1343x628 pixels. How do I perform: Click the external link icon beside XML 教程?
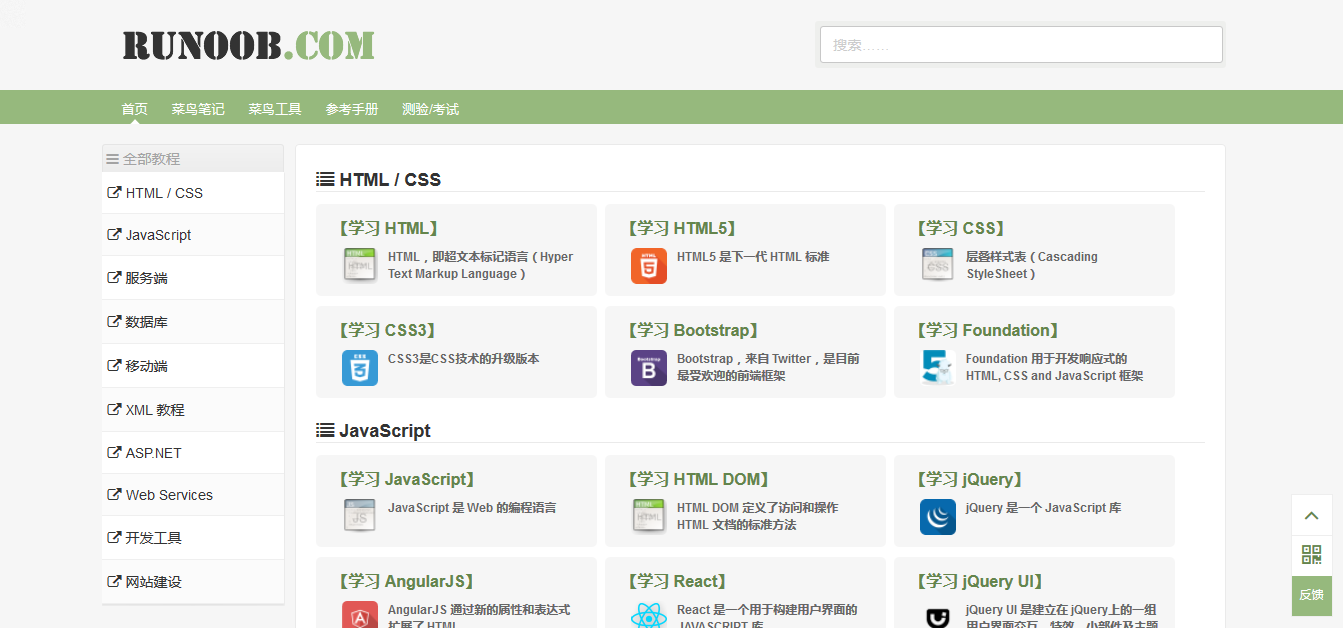[114, 410]
